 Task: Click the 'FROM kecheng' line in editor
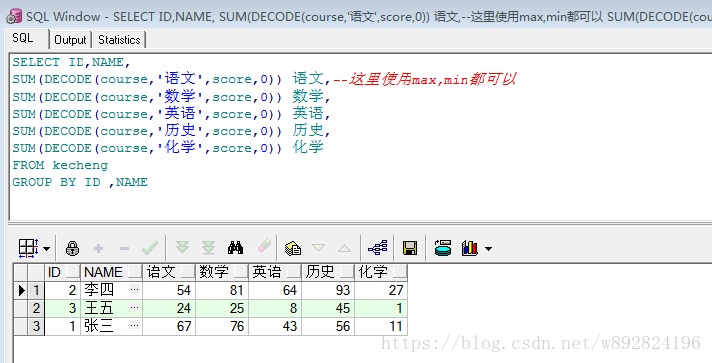pos(60,165)
